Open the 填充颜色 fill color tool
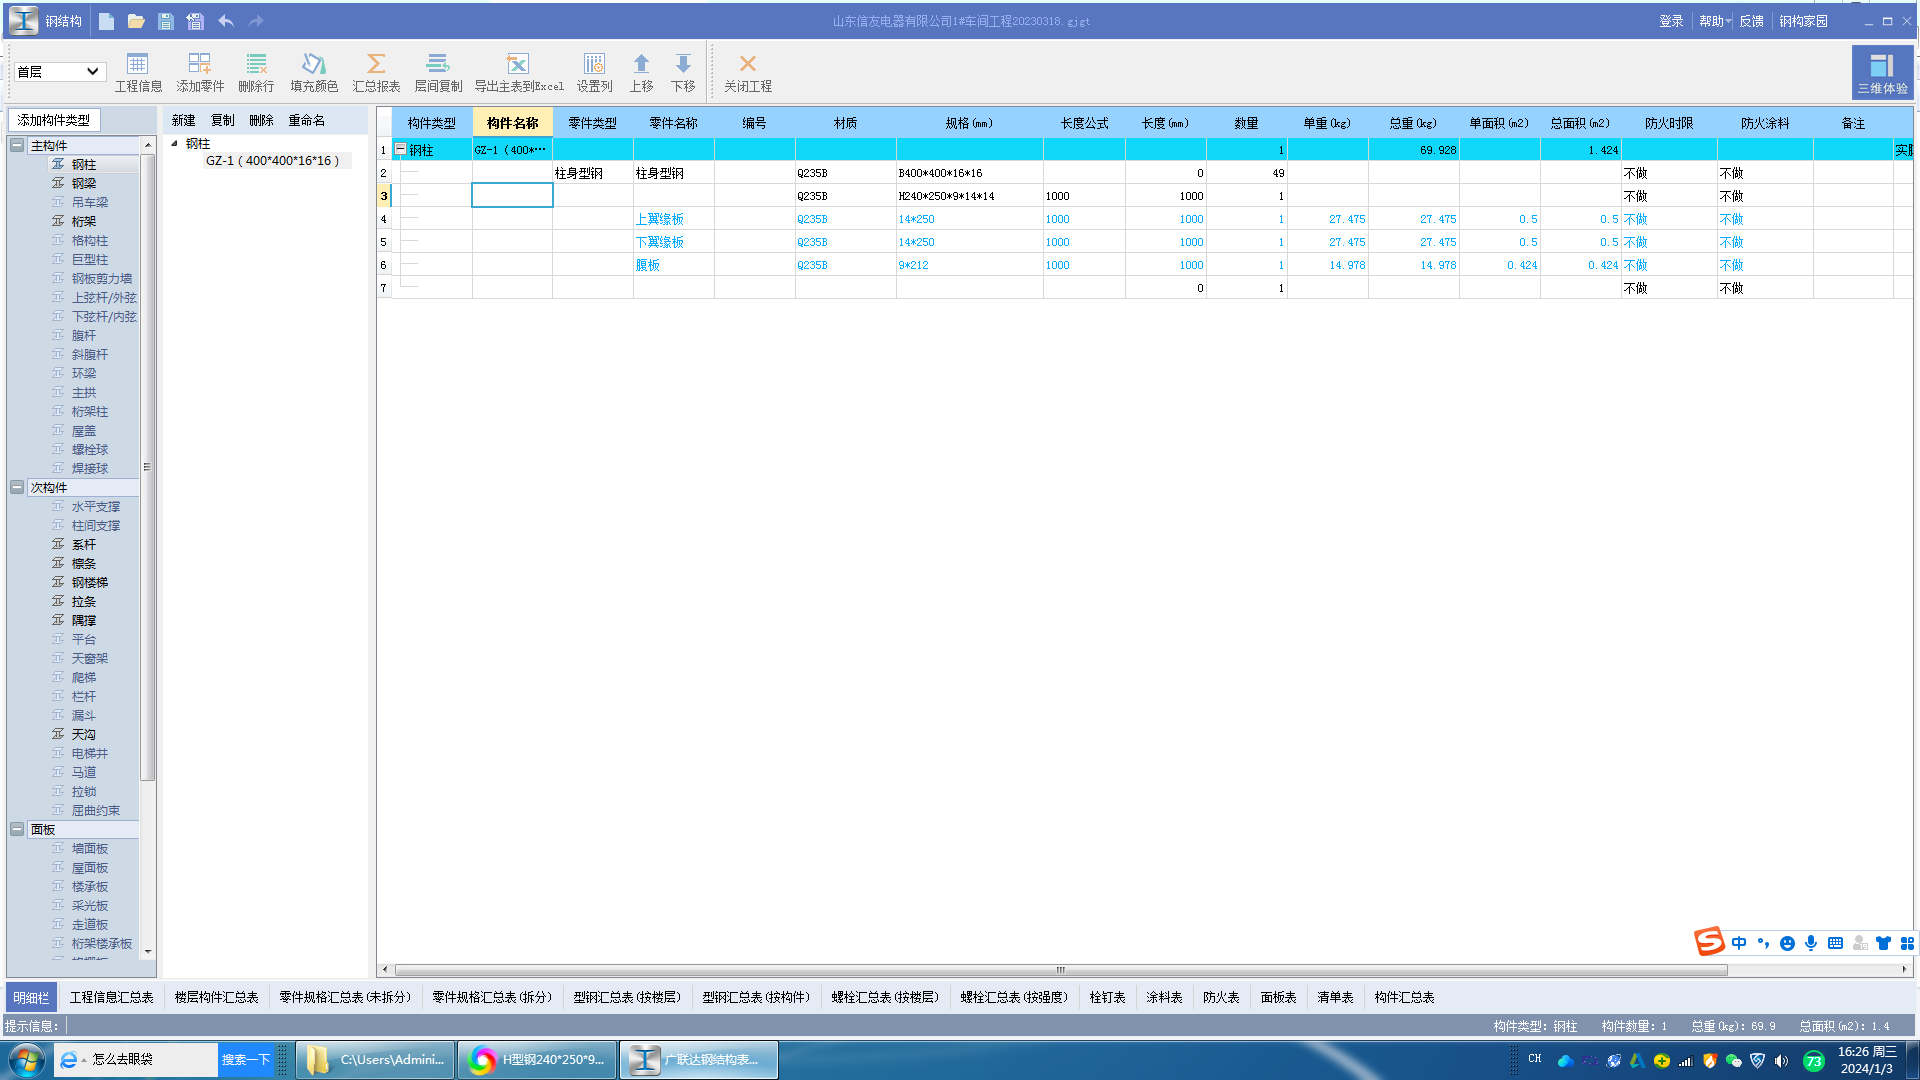The image size is (1920, 1080). click(314, 73)
